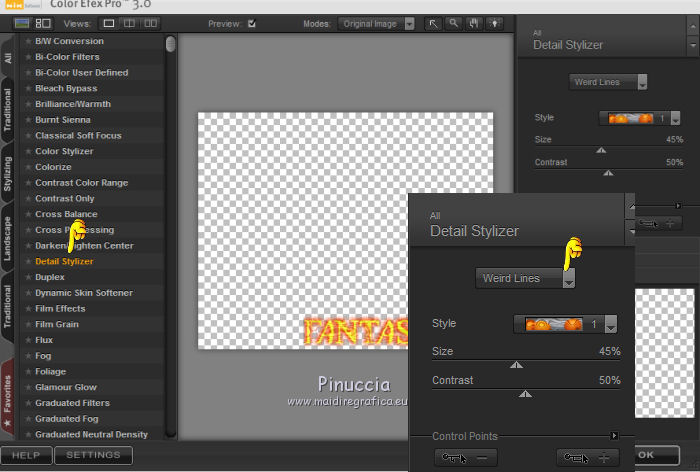Select the Dynamic Skin Softener filter
Screen dimensions: 700x472
pos(84,293)
